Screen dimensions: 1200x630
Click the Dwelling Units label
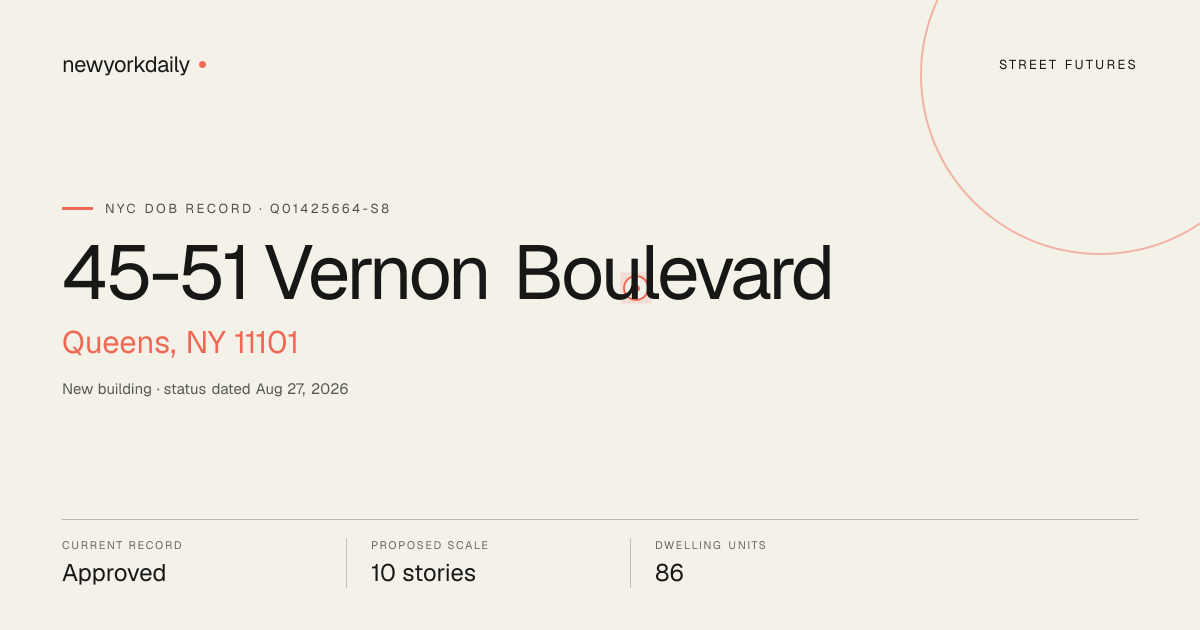[711, 546]
